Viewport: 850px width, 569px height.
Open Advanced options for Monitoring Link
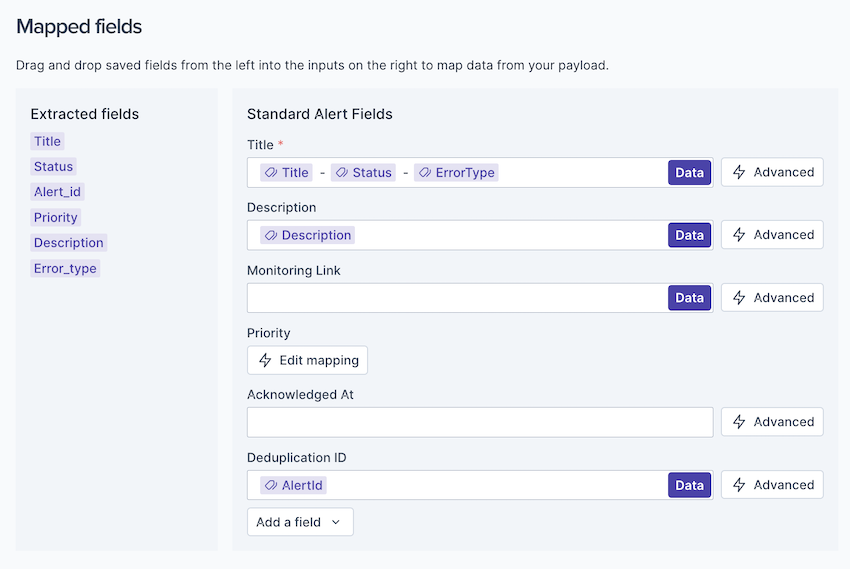pos(772,298)
